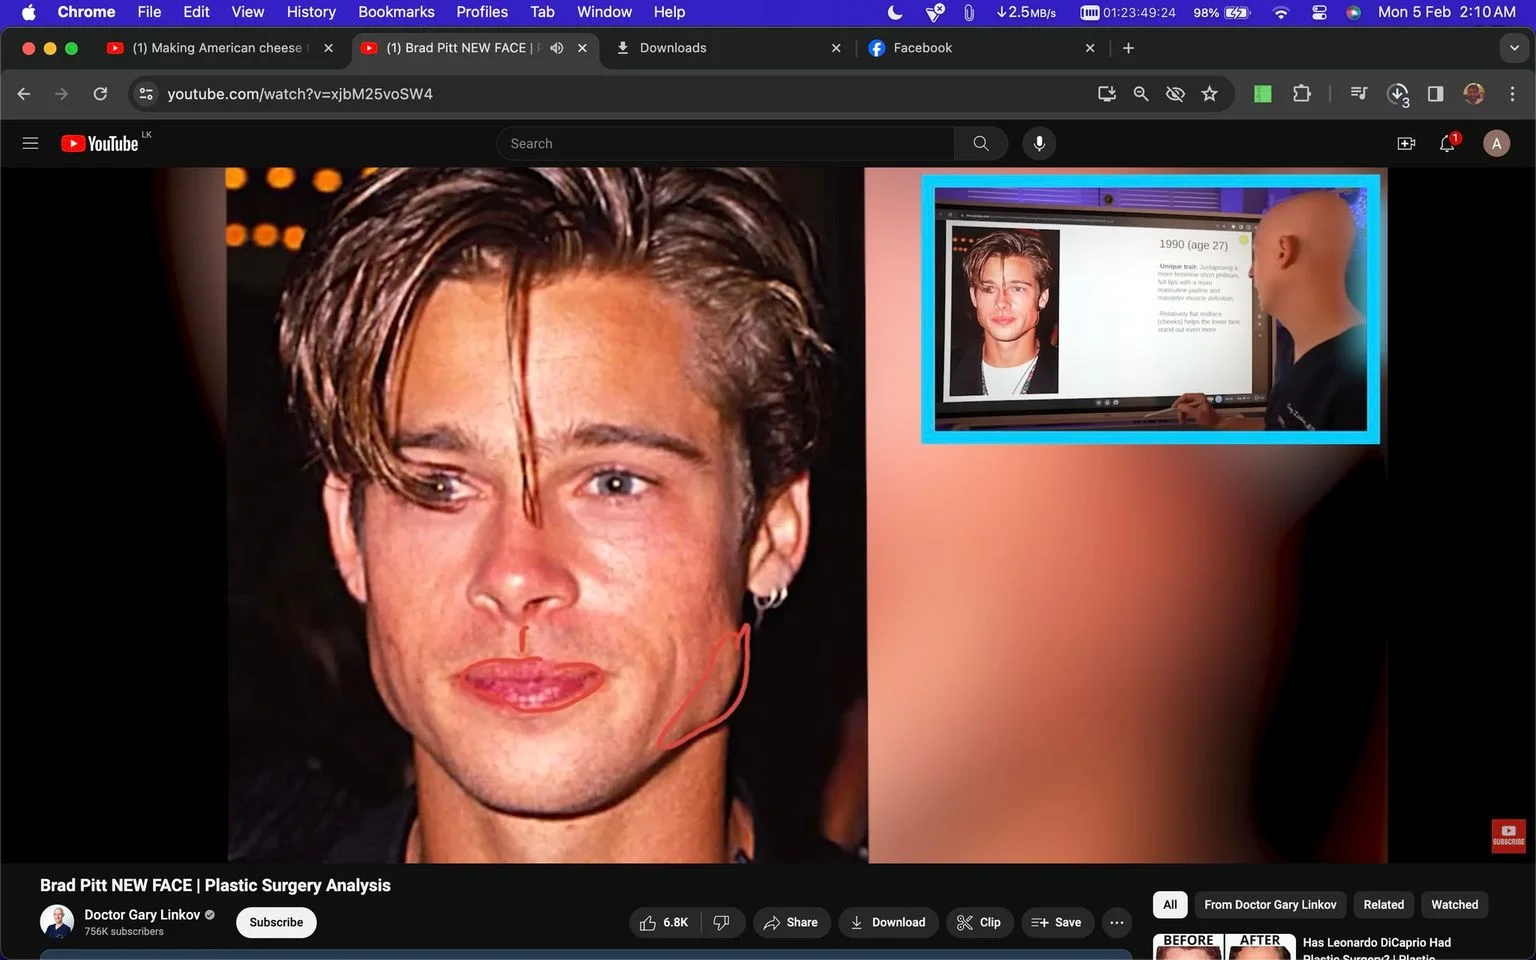Start voice search with the microphone icon
Viewport: 1536px width, 960px height.
pyautogui.click(x=1039, y=143)
